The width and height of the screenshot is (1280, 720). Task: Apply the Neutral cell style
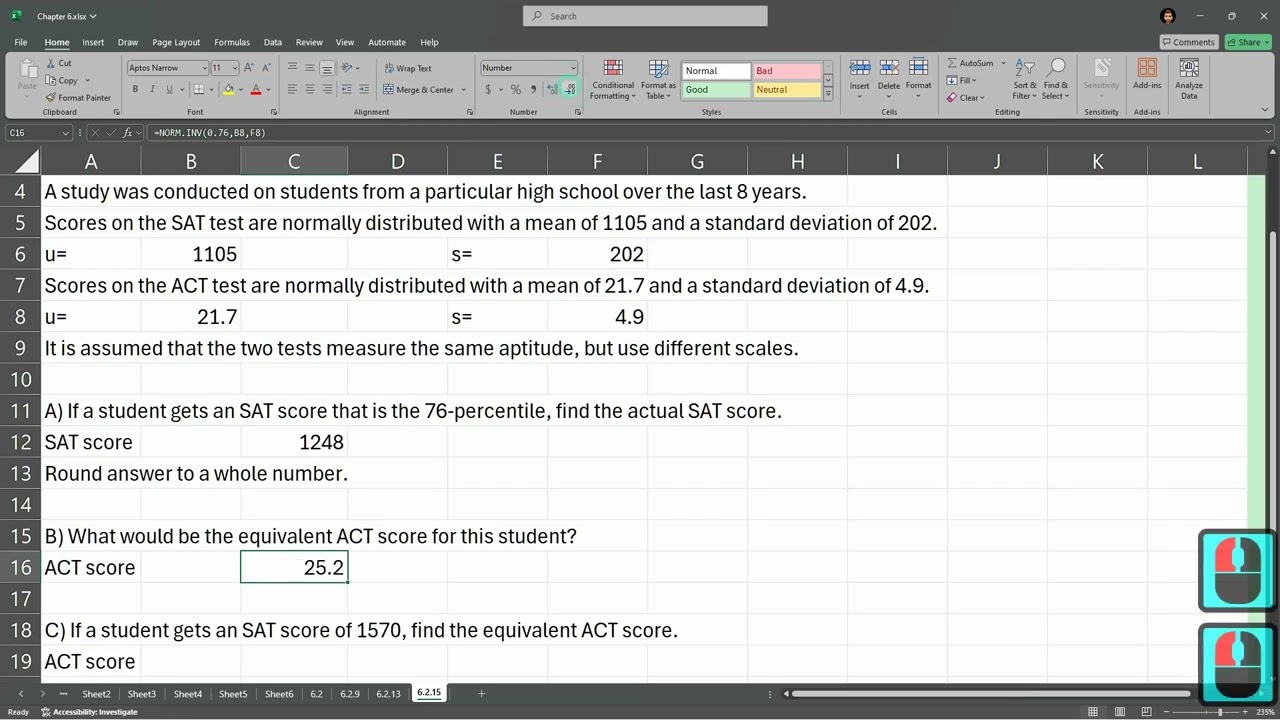pyautogui.click(x=786, y=90)
